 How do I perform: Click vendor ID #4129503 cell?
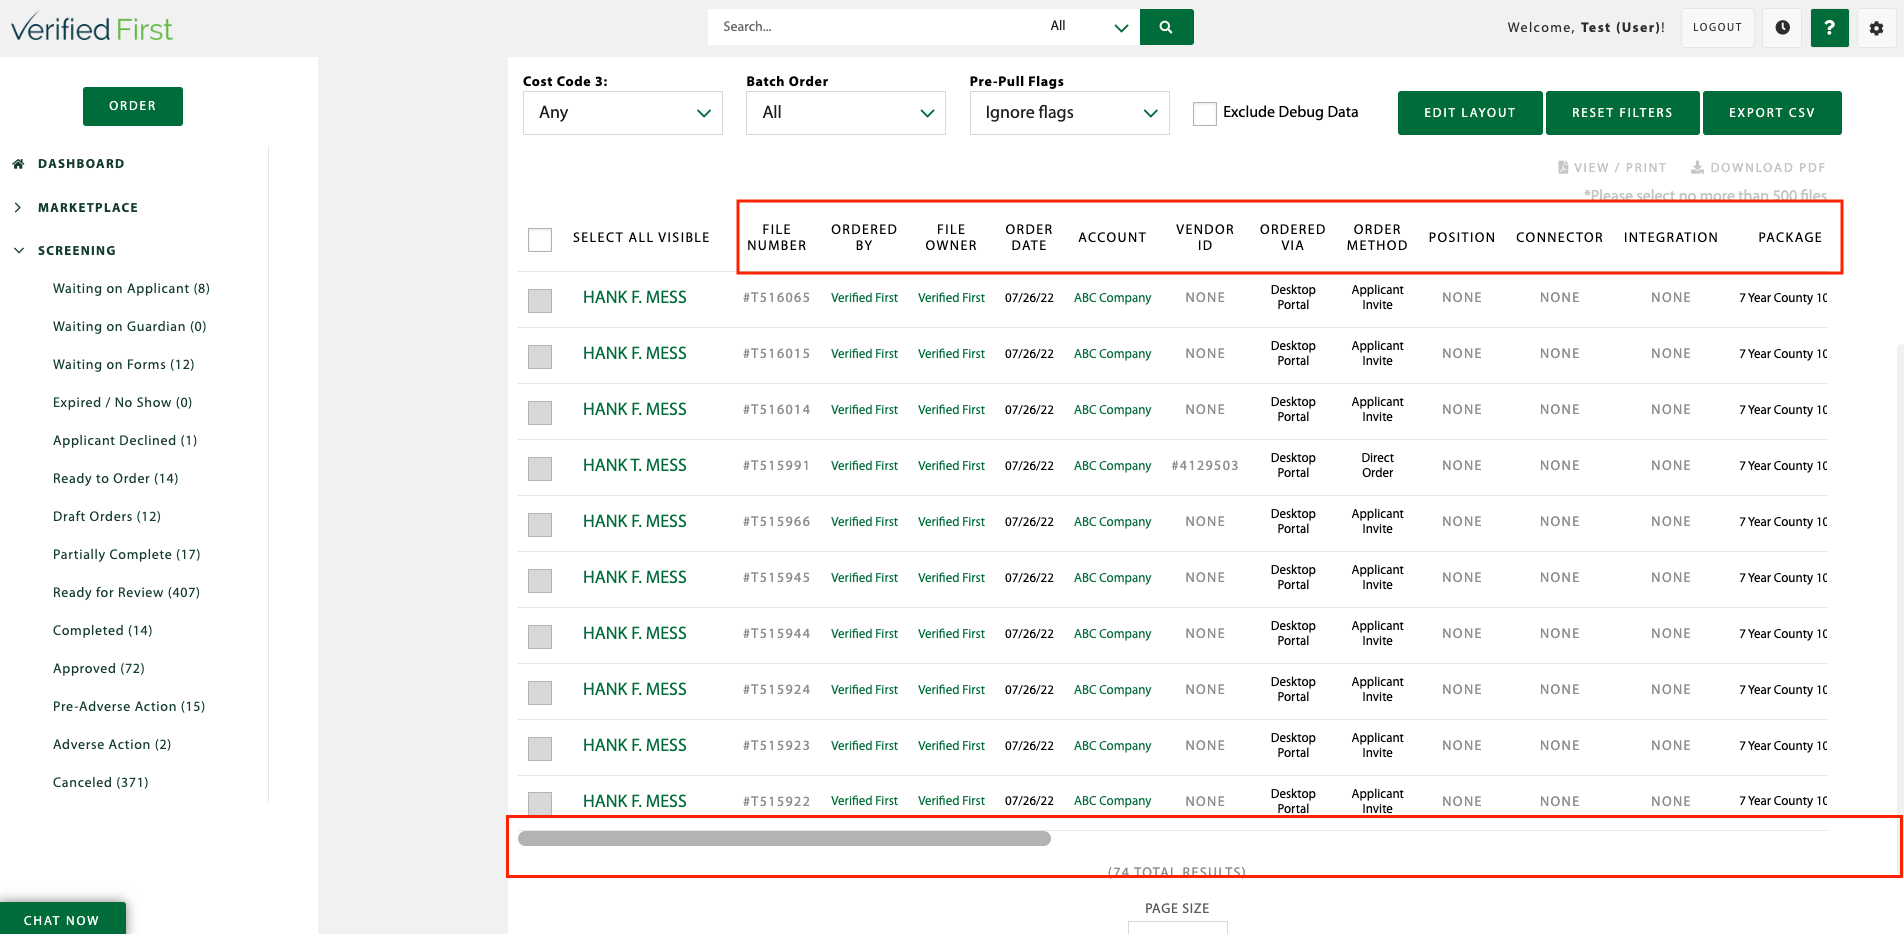coord(1205,466)
